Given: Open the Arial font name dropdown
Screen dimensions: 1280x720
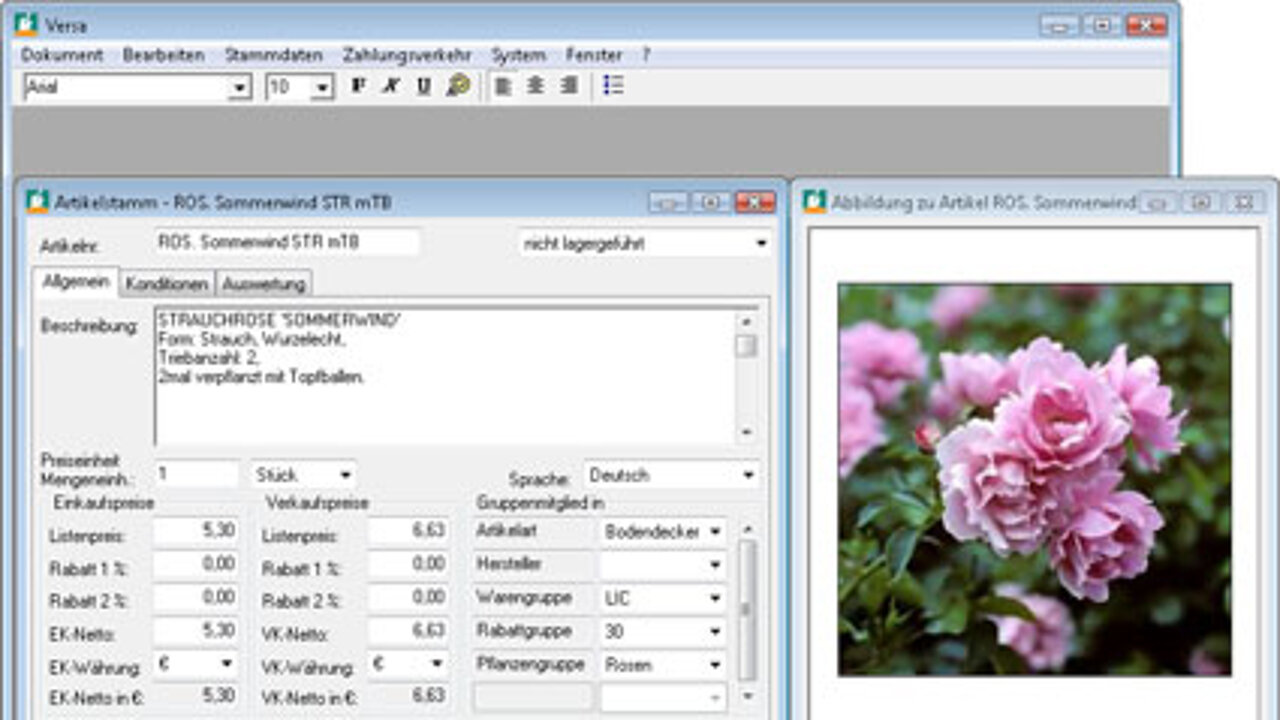Looking at the screenshot, I should tap(239, 88).
